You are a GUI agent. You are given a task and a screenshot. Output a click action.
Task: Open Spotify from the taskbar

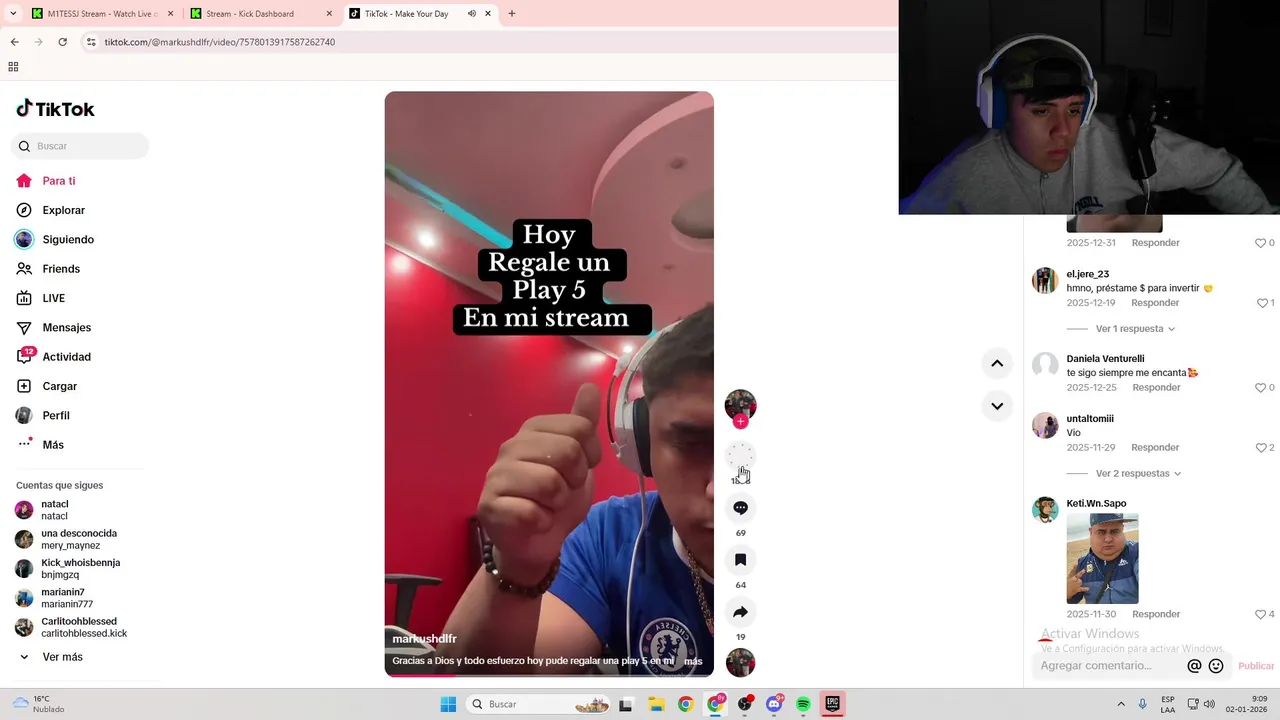pyautogui.click(x=803, y=704)
